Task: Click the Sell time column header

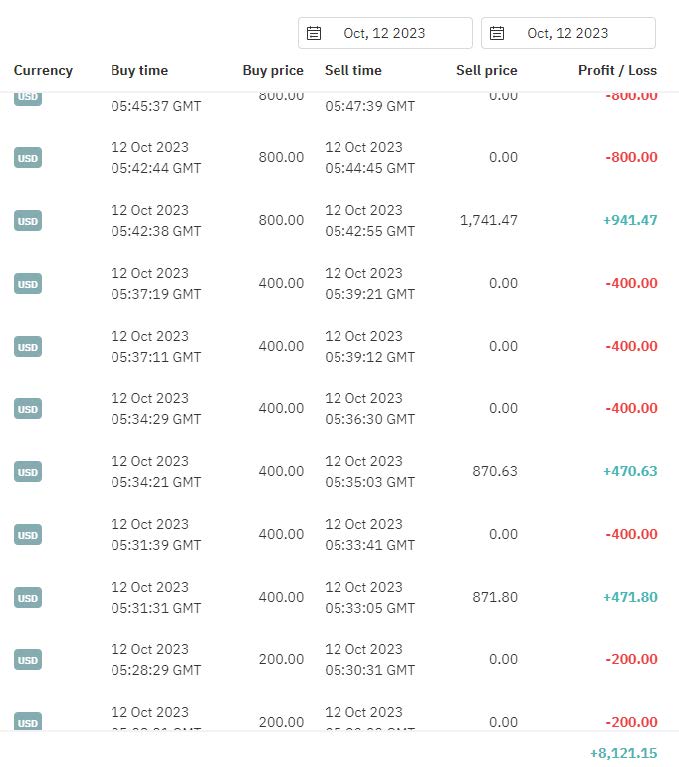Action: click(353, 71)
